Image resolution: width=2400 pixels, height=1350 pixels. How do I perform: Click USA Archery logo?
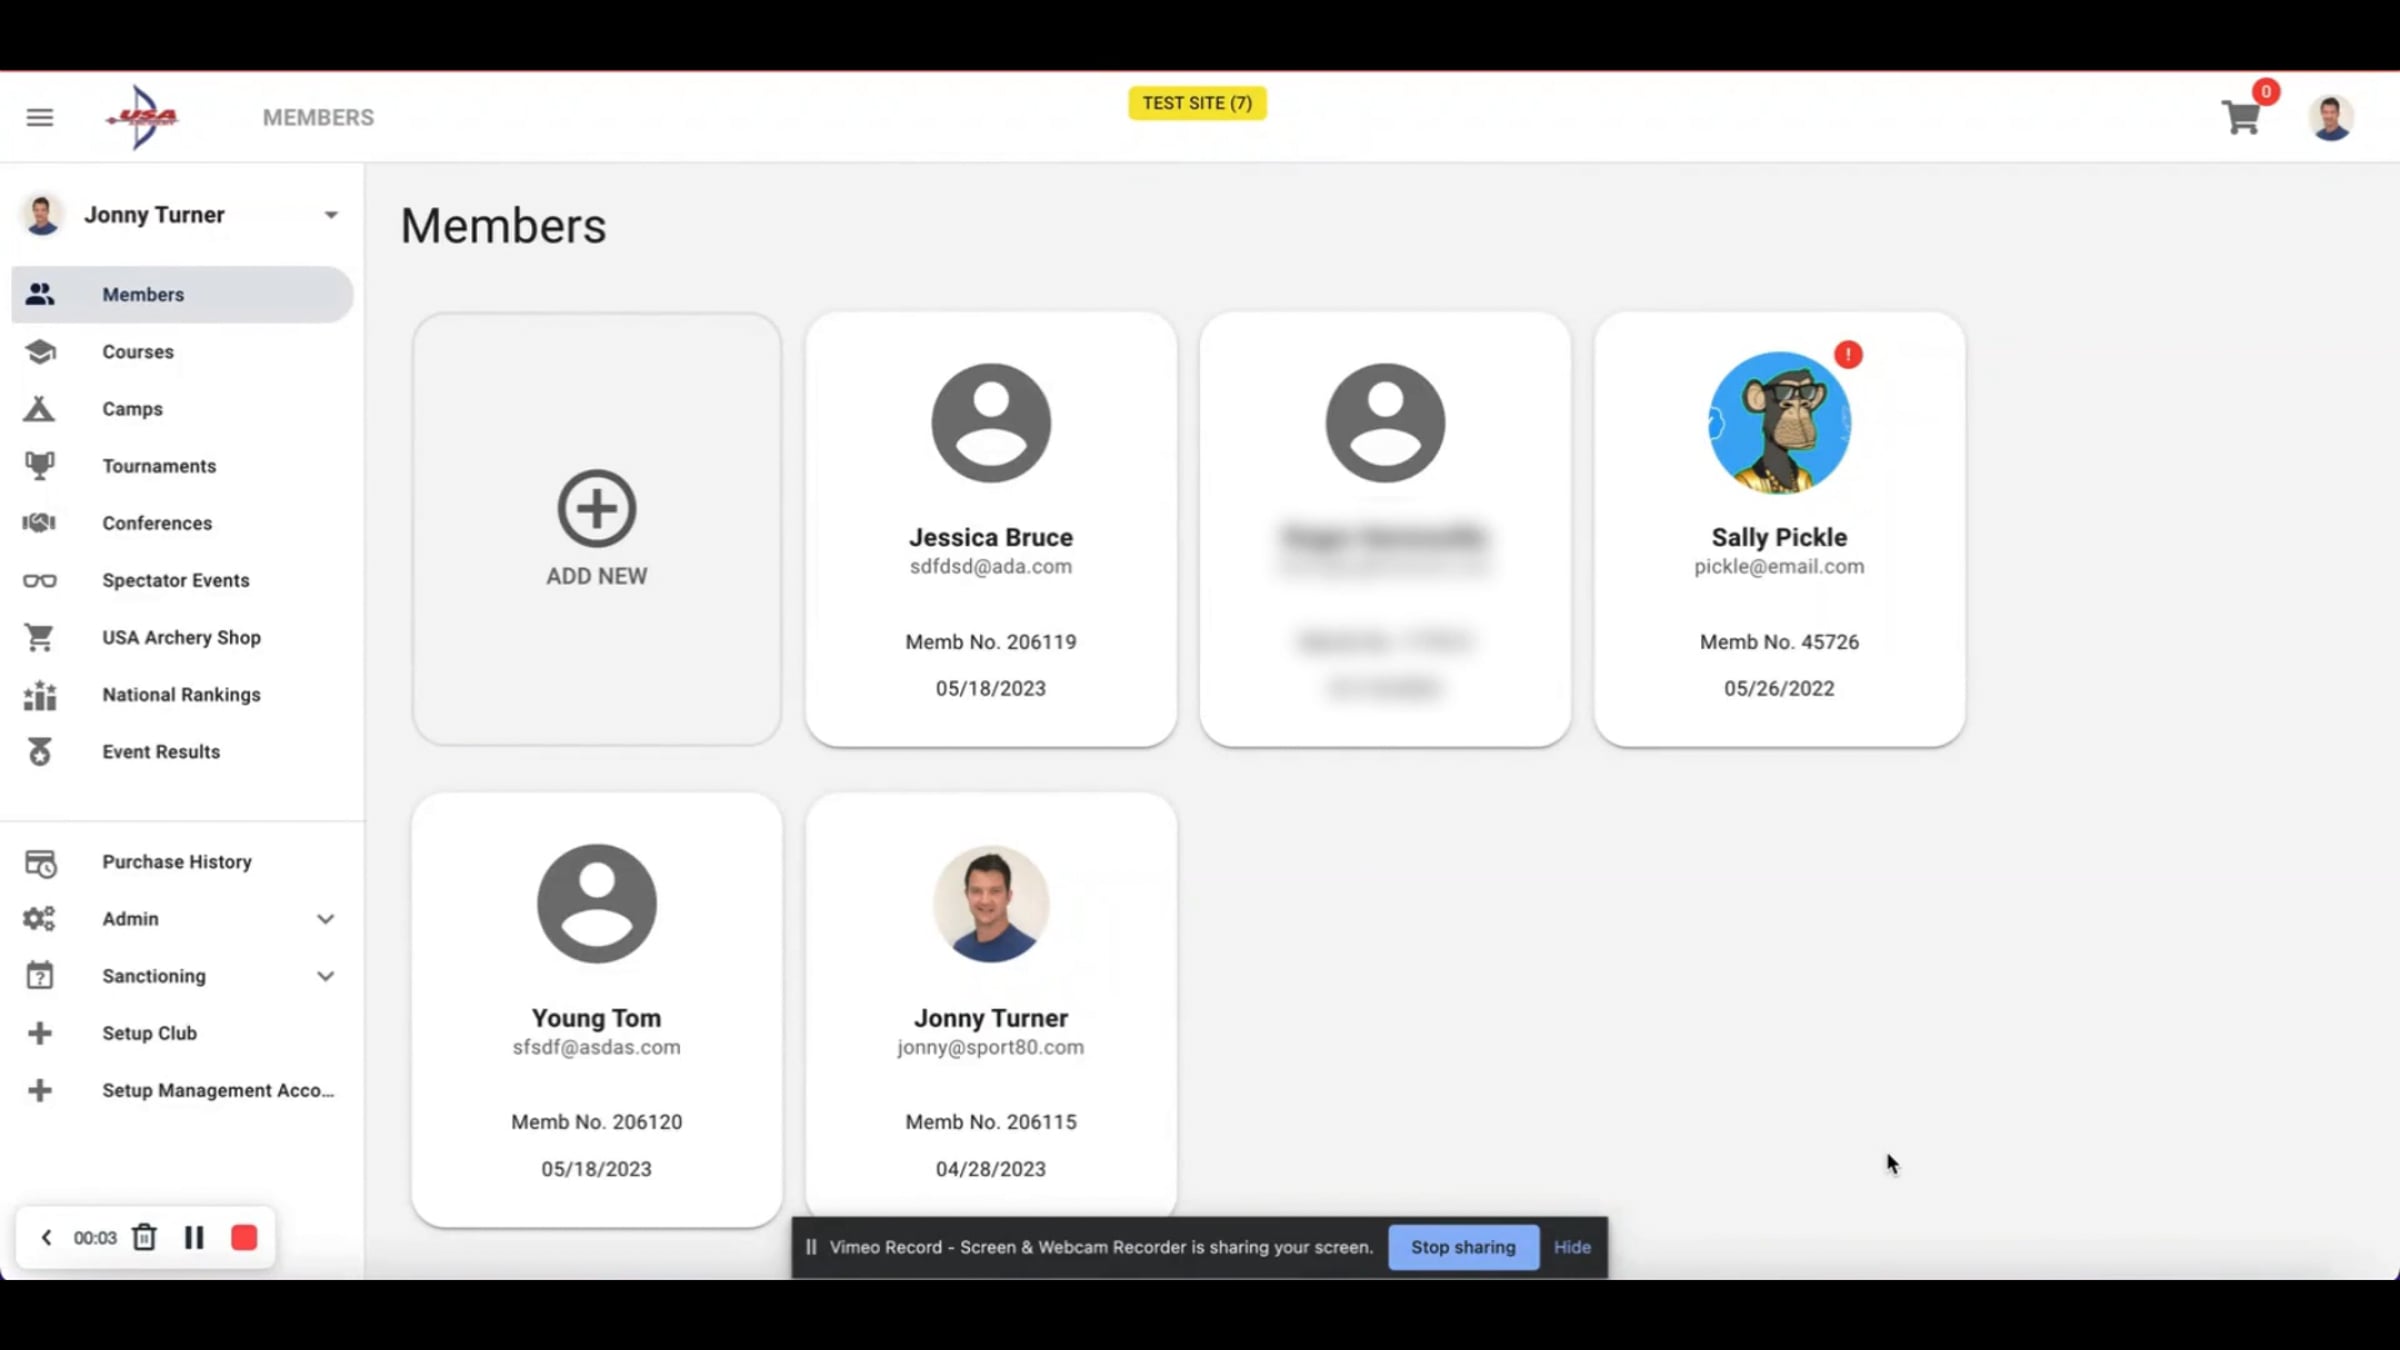tap(143, 118)
